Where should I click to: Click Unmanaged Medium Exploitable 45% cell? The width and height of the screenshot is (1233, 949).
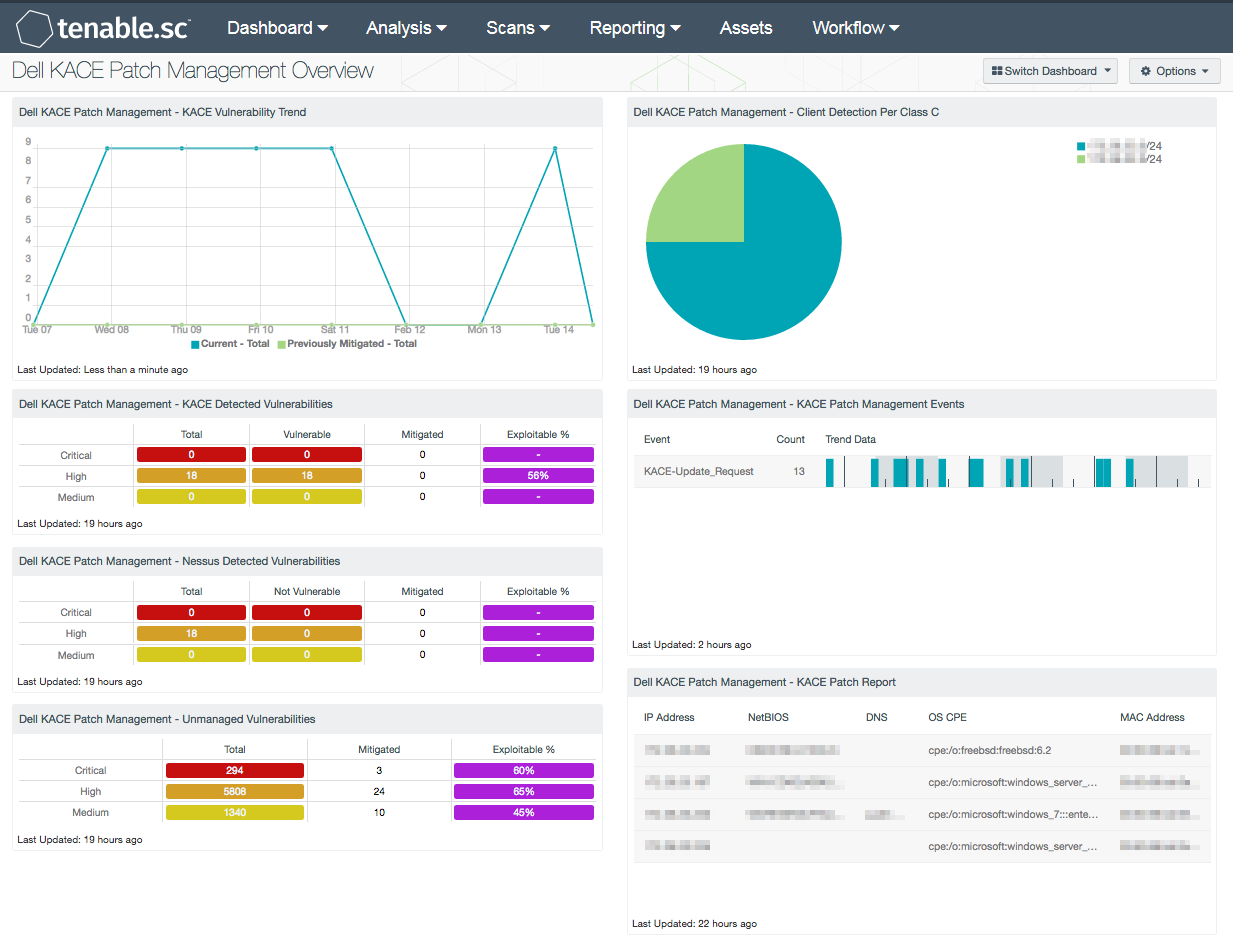(524, 813)
